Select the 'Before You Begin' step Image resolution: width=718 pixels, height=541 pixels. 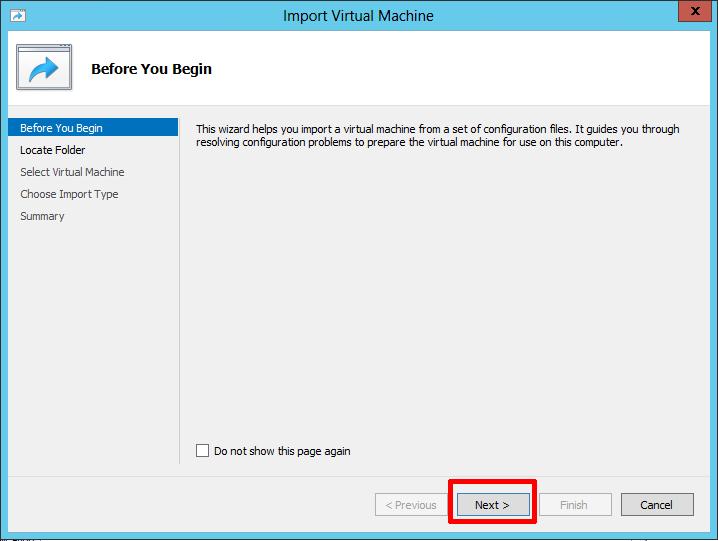(x=93, y=127)
